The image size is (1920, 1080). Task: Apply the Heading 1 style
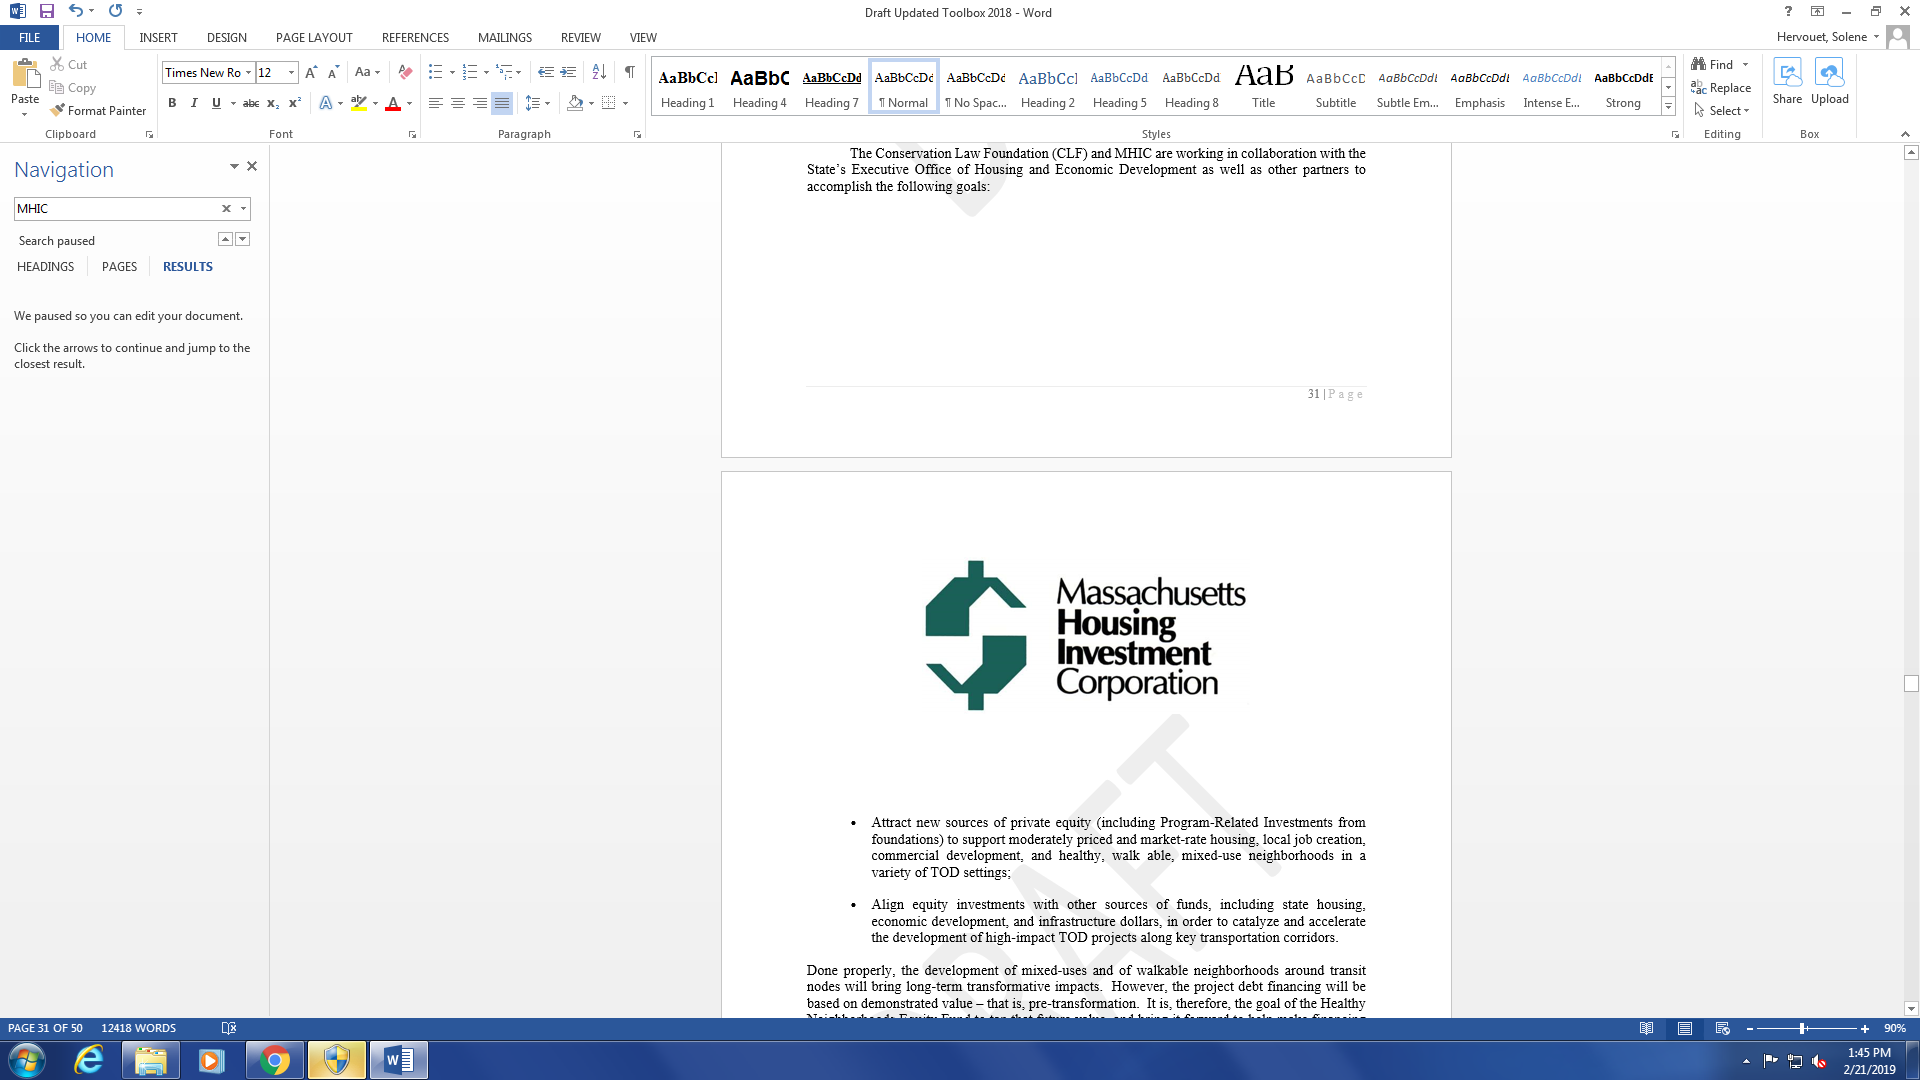click(687, 87)
